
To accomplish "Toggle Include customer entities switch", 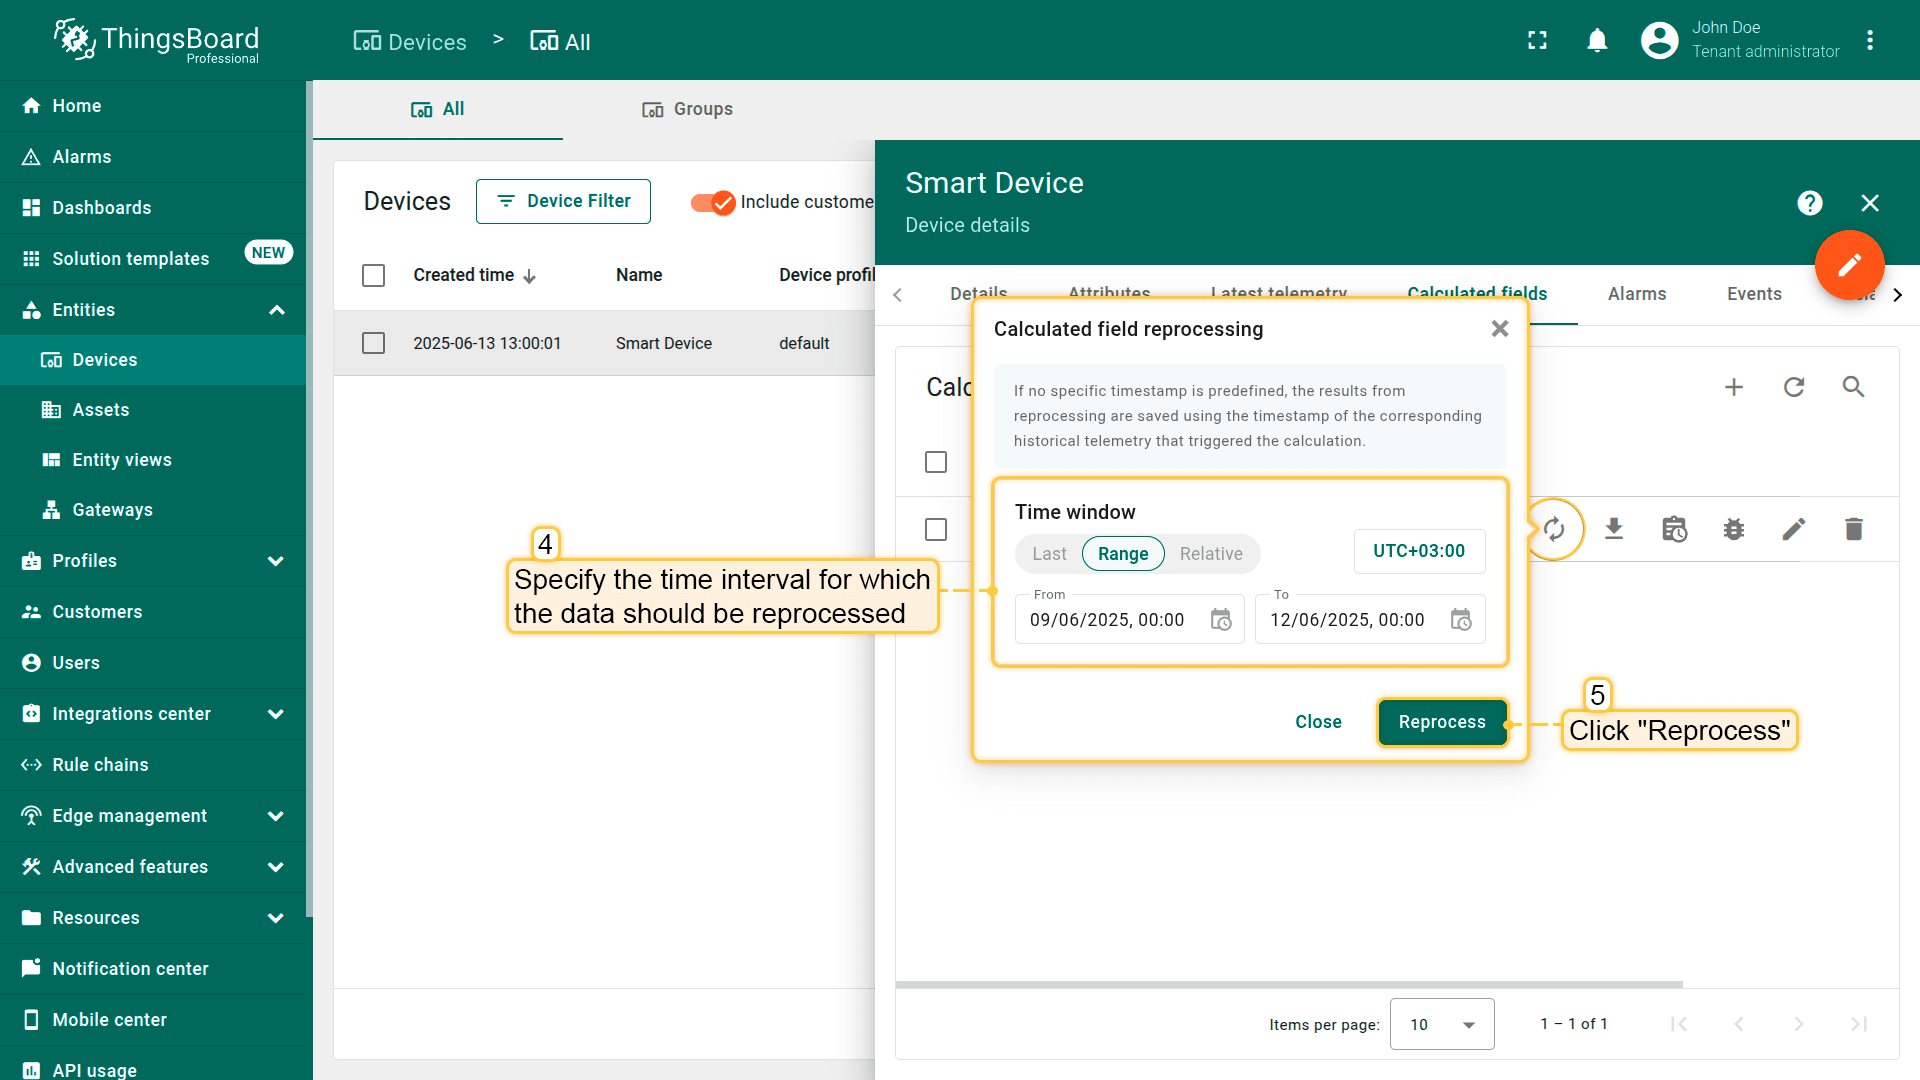I will click(x=713, y=202).
